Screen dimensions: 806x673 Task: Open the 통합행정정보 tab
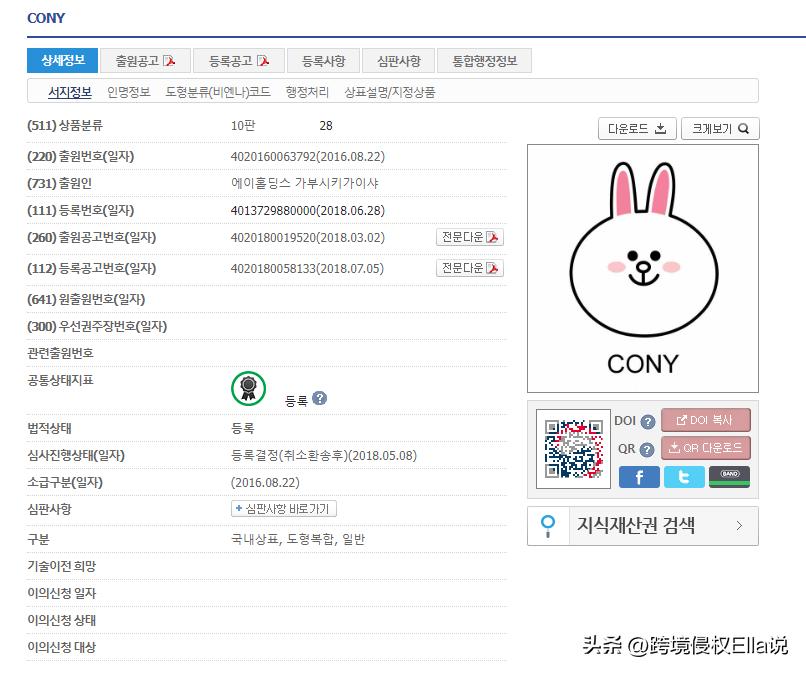[484, 61]
